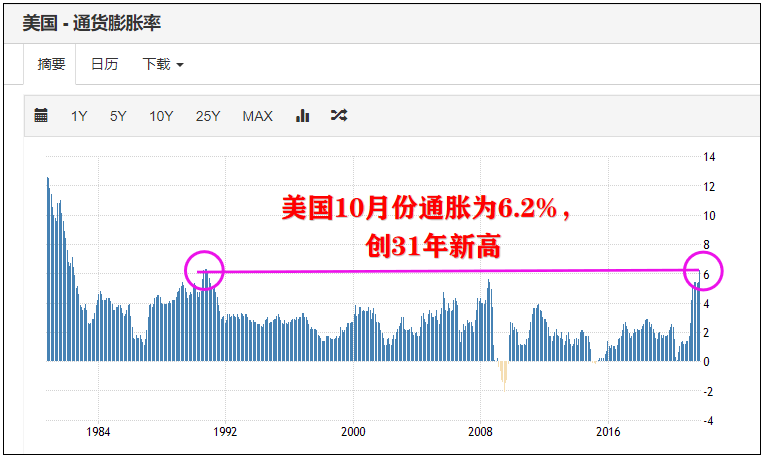
Task: Choose the 25Y time range
Action: click(208, 116)
